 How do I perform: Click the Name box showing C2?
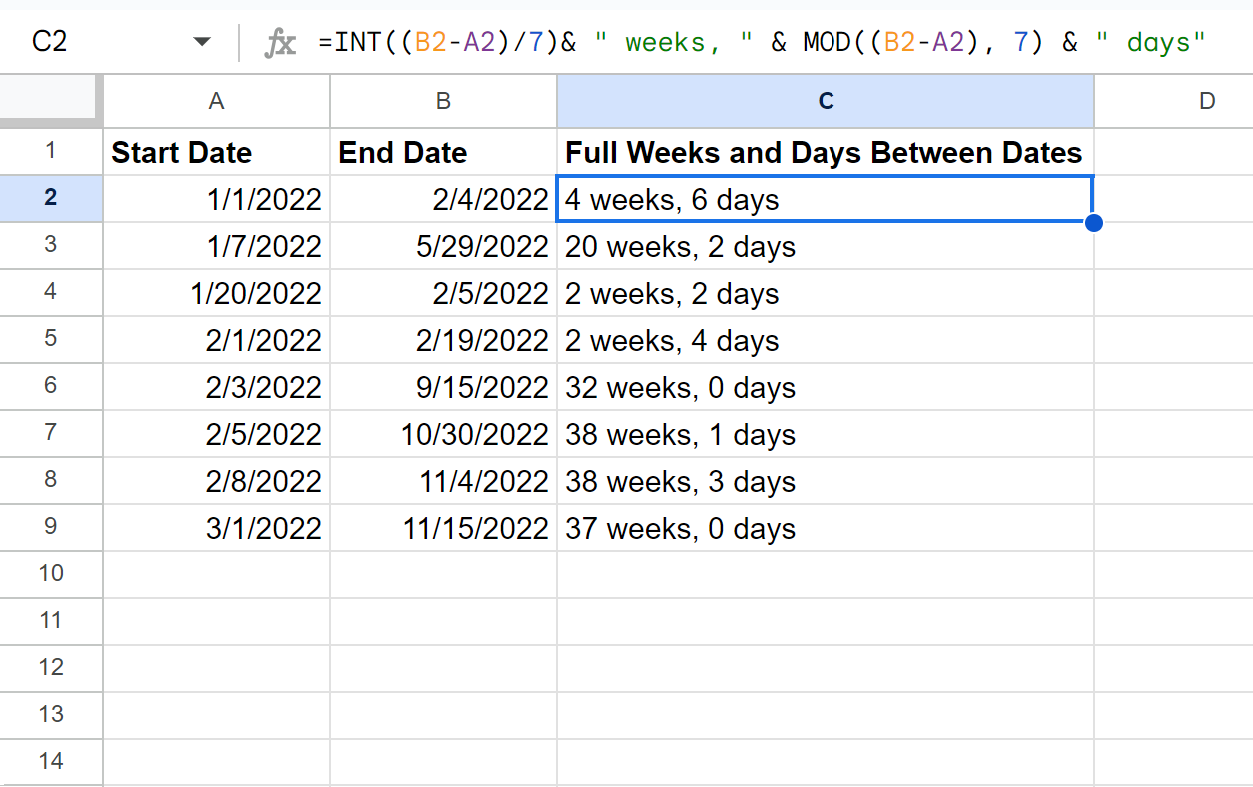(x=50, y=42)
